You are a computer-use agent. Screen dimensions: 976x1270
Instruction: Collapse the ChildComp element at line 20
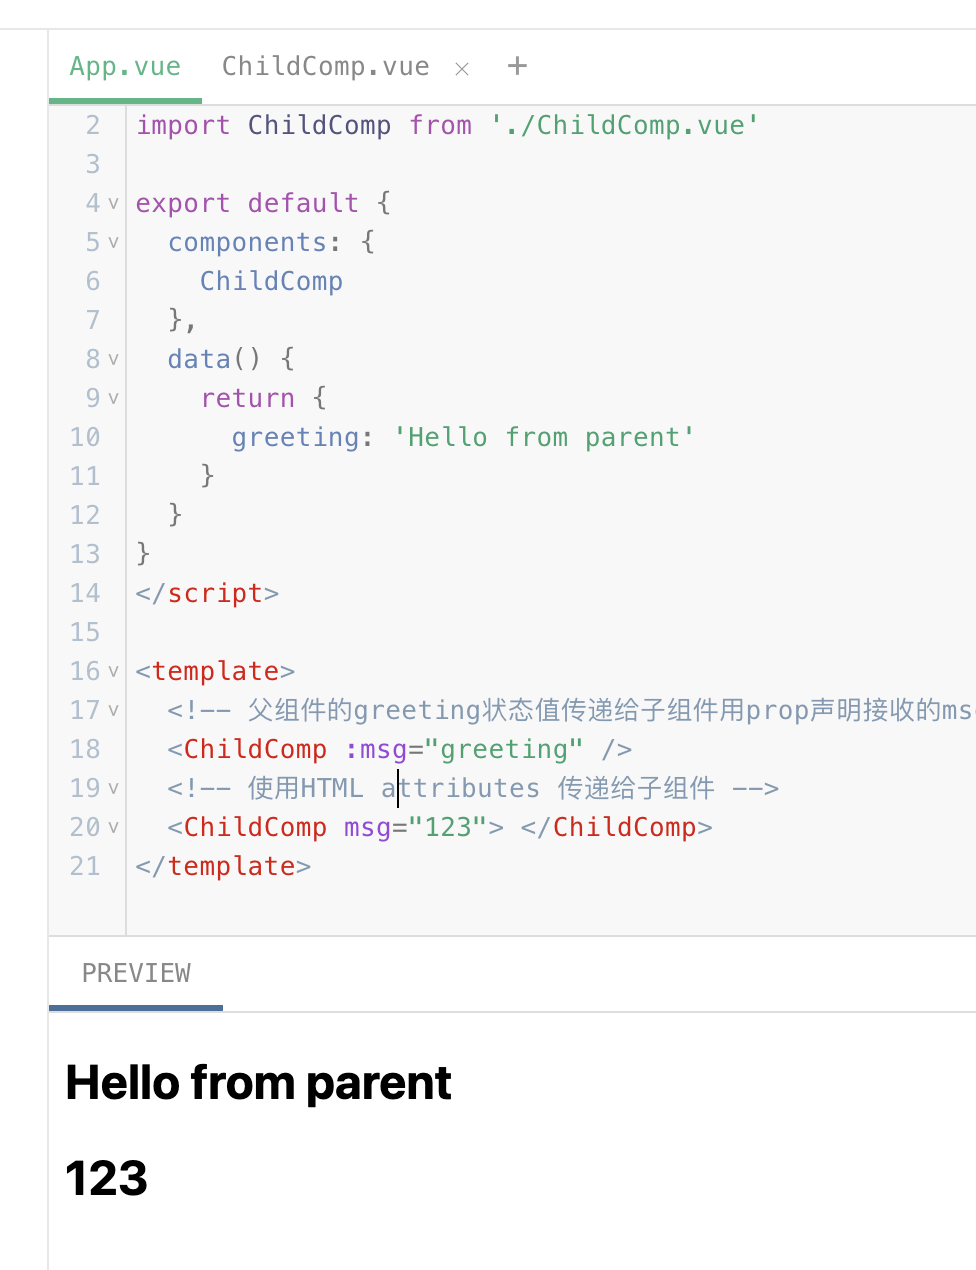[x=113, y=827]
